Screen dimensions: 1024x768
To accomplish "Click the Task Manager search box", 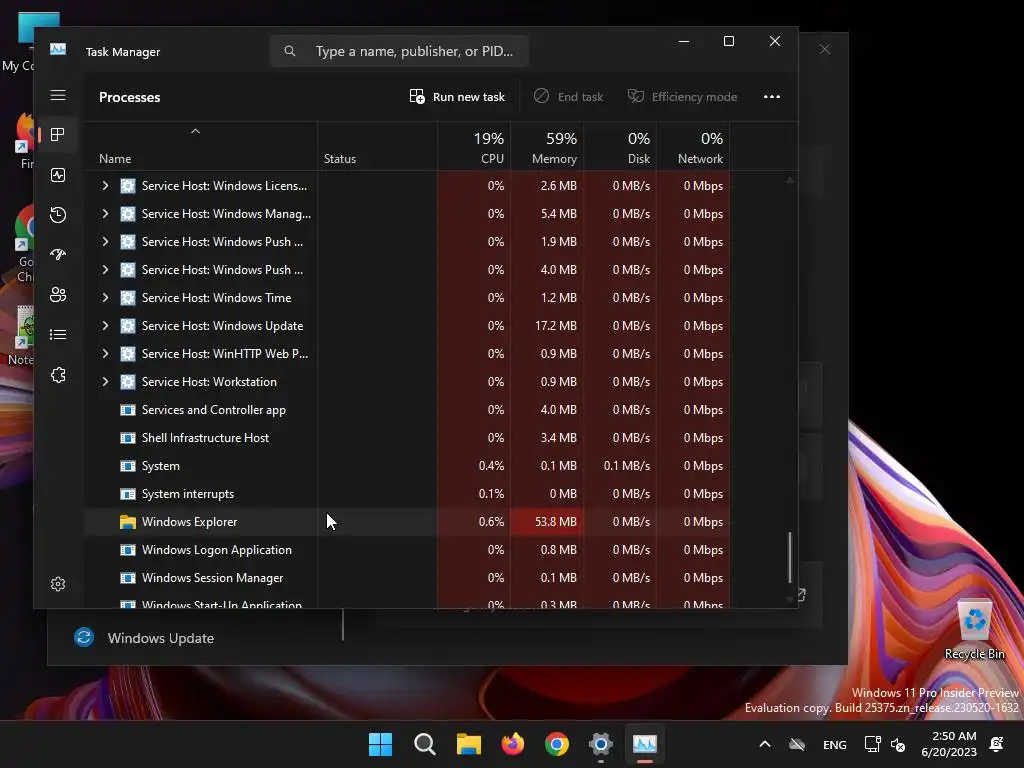I will coord(399,51).
